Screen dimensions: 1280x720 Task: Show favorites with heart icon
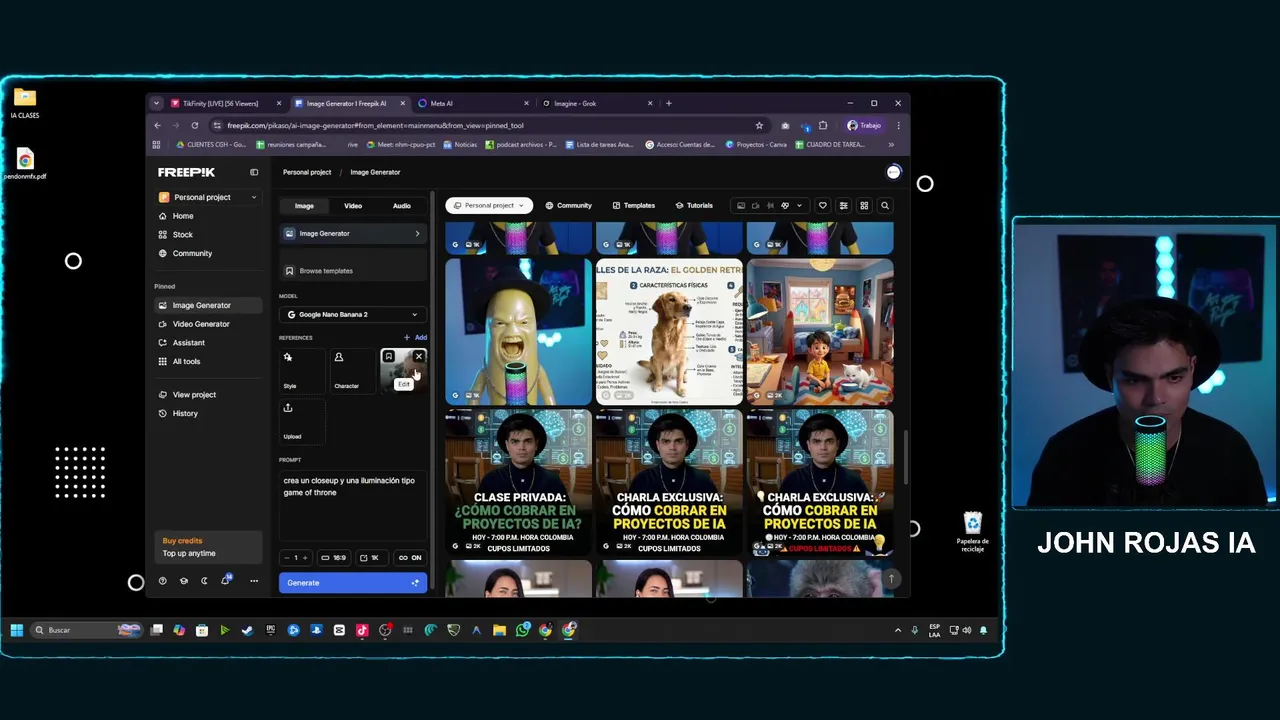tap(823, 206)
